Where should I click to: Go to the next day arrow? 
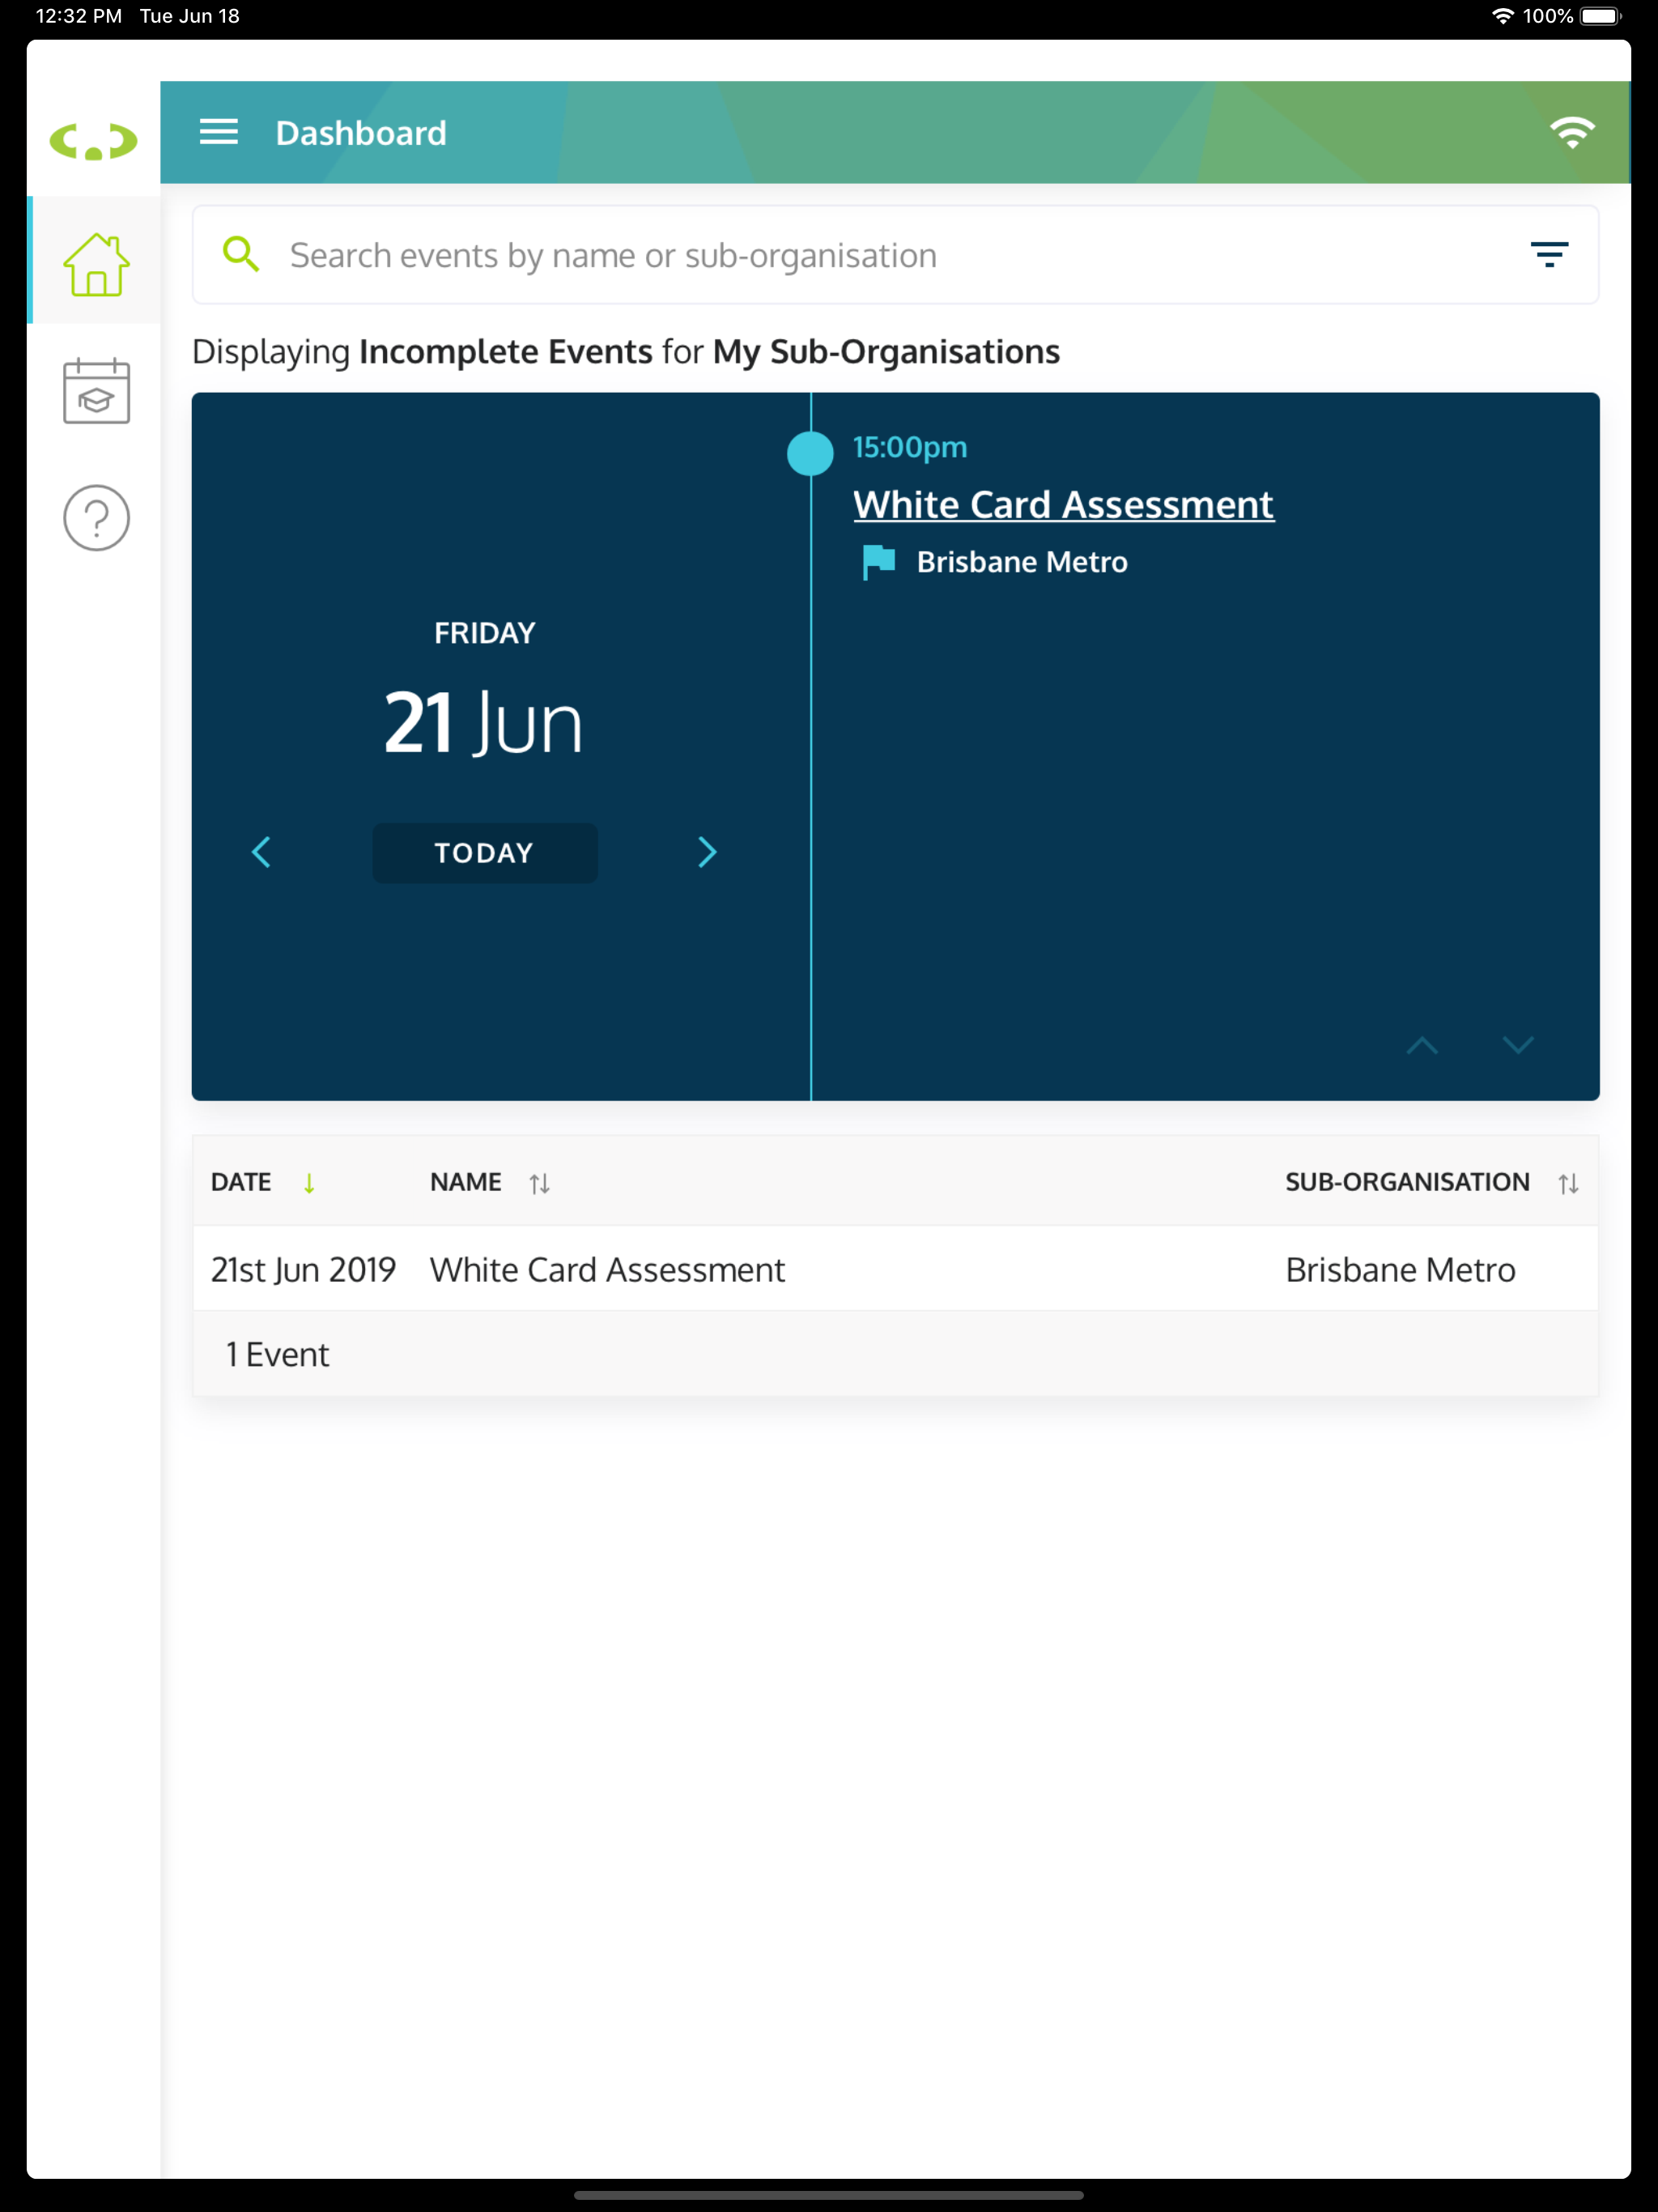click(x=707, y=852)
